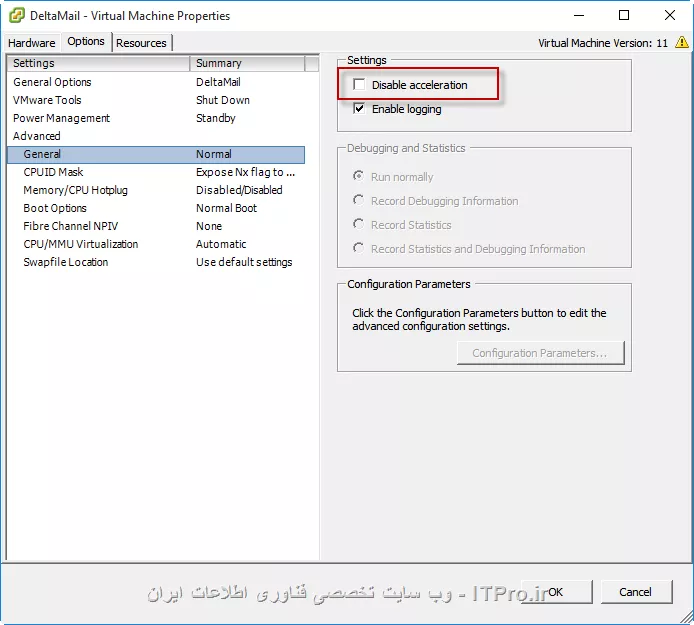Check the Disable acceleration checkbox
Image resolution: width=694 pixels, height=625 pixels.
[359, 84]
